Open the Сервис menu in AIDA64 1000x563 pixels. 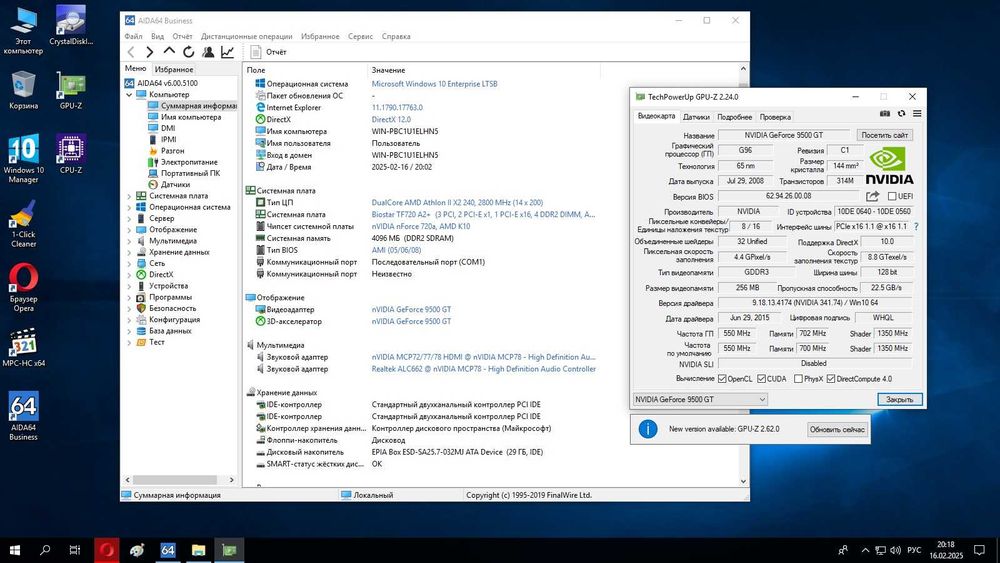(360, 36)
